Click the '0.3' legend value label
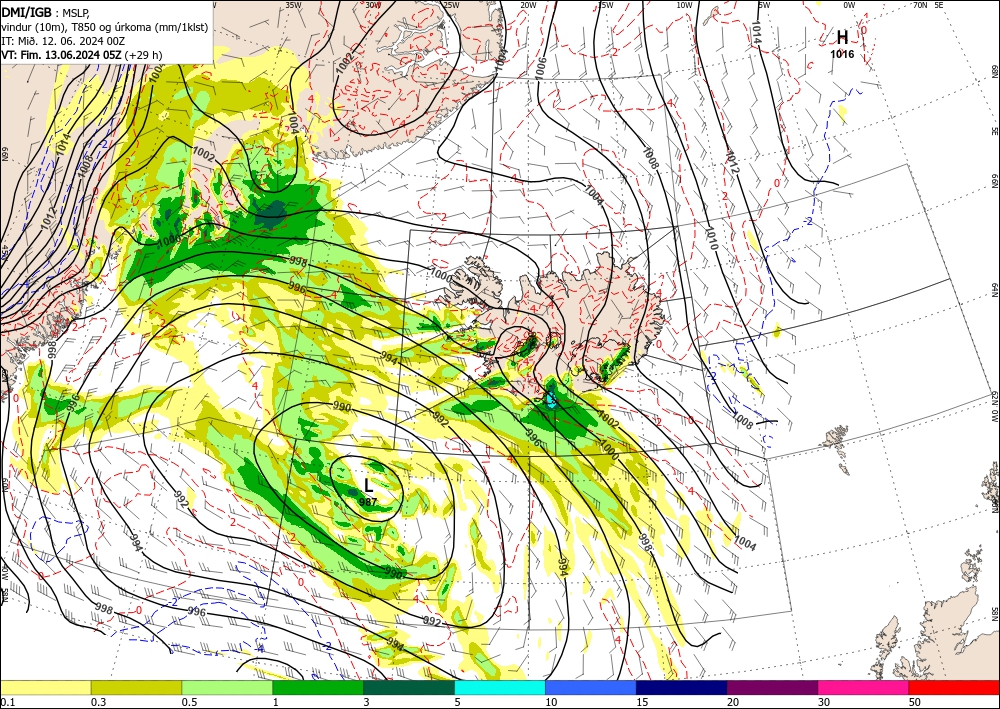Screen dimensions: 1000x709 pos(98,702)
